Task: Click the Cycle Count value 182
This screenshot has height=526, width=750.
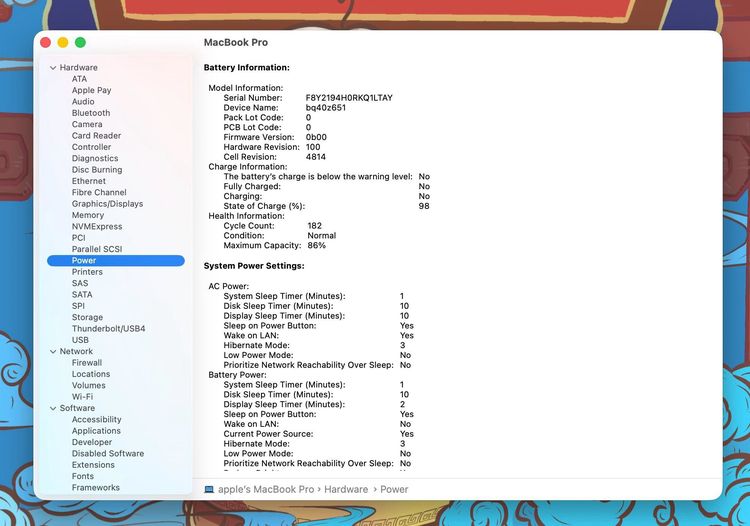Action: pos(314,226)
